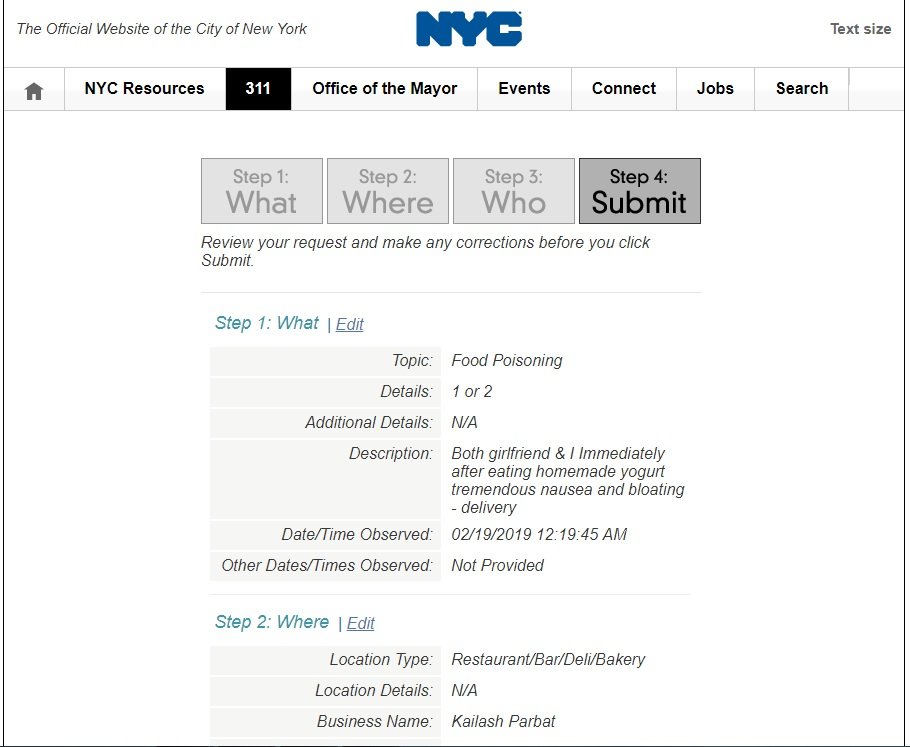Select the Step 4: Submit box
Screen dimensions: 910x747
pos(640,191)
